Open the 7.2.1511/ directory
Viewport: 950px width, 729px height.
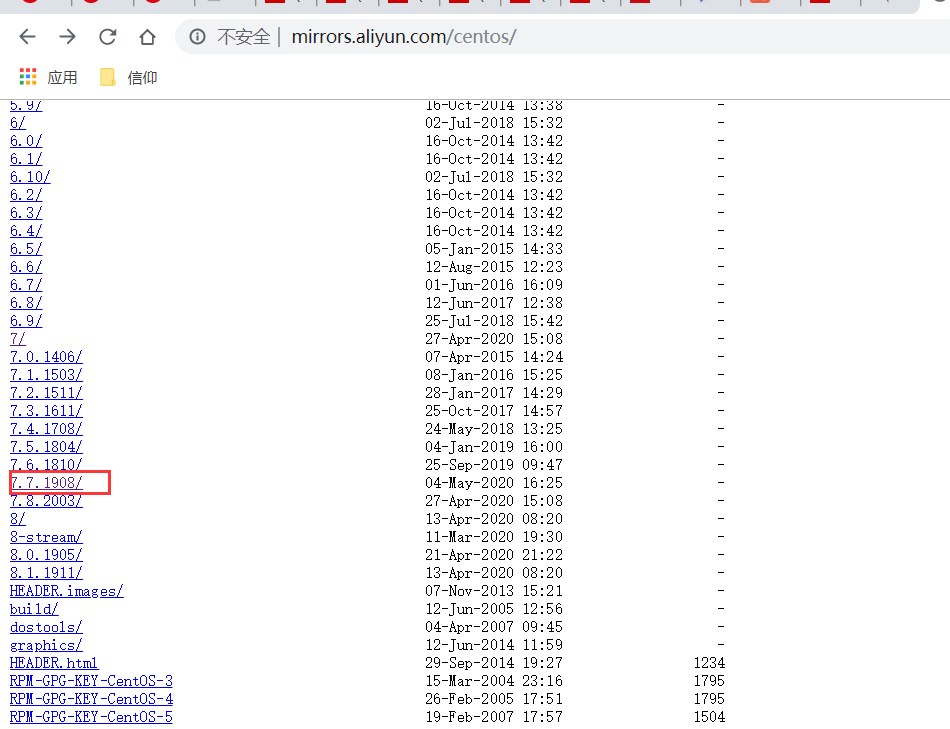point(46,393)
